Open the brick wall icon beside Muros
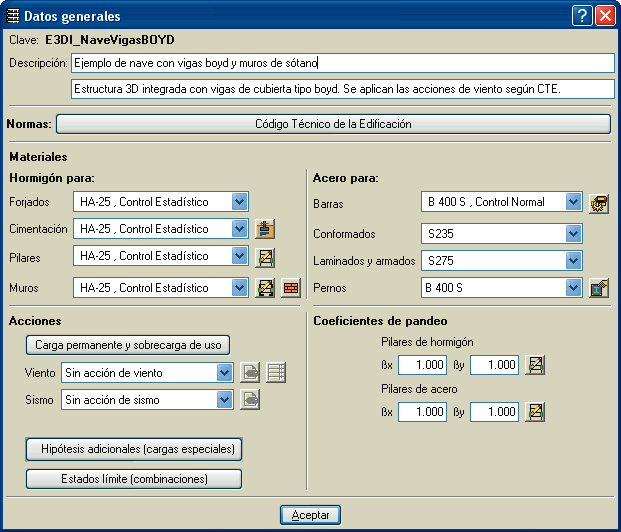This screenshot has width=621, height=532. 291,288
